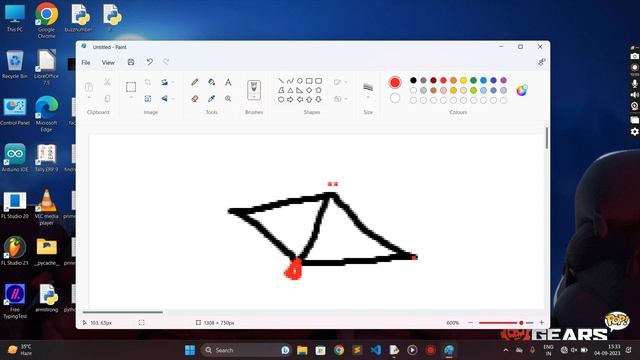The image size is (640, 360).
Task: Click the zoom in plus button
Action: click(541, 322)
